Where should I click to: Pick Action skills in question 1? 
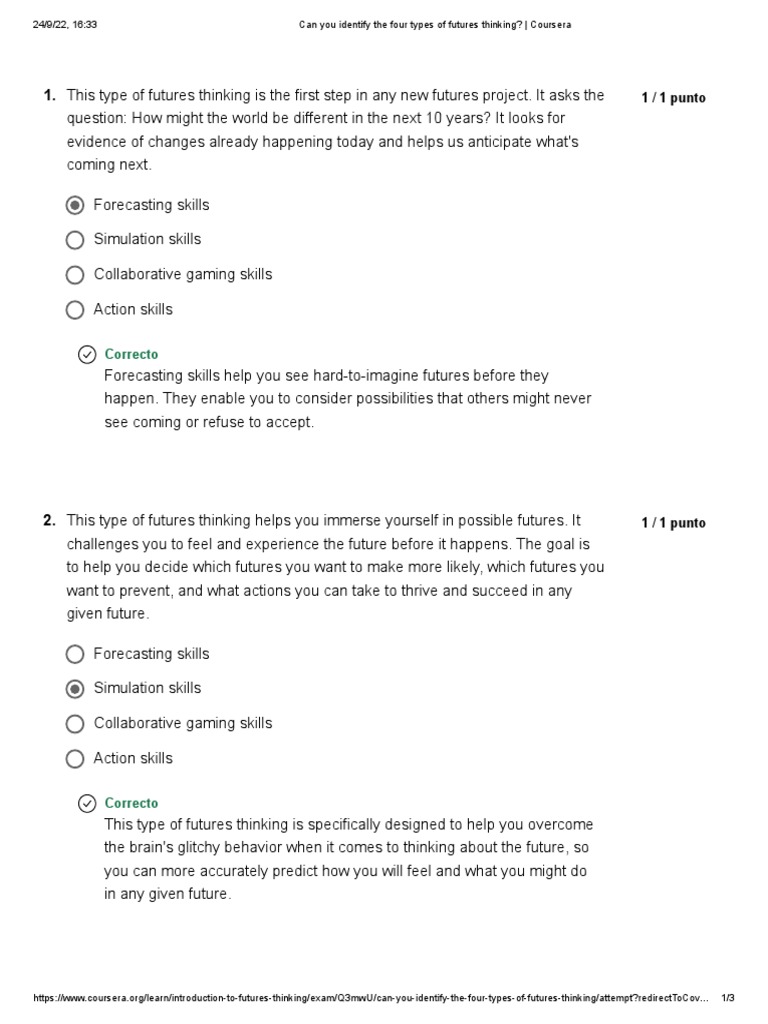(x=75, y=310)
